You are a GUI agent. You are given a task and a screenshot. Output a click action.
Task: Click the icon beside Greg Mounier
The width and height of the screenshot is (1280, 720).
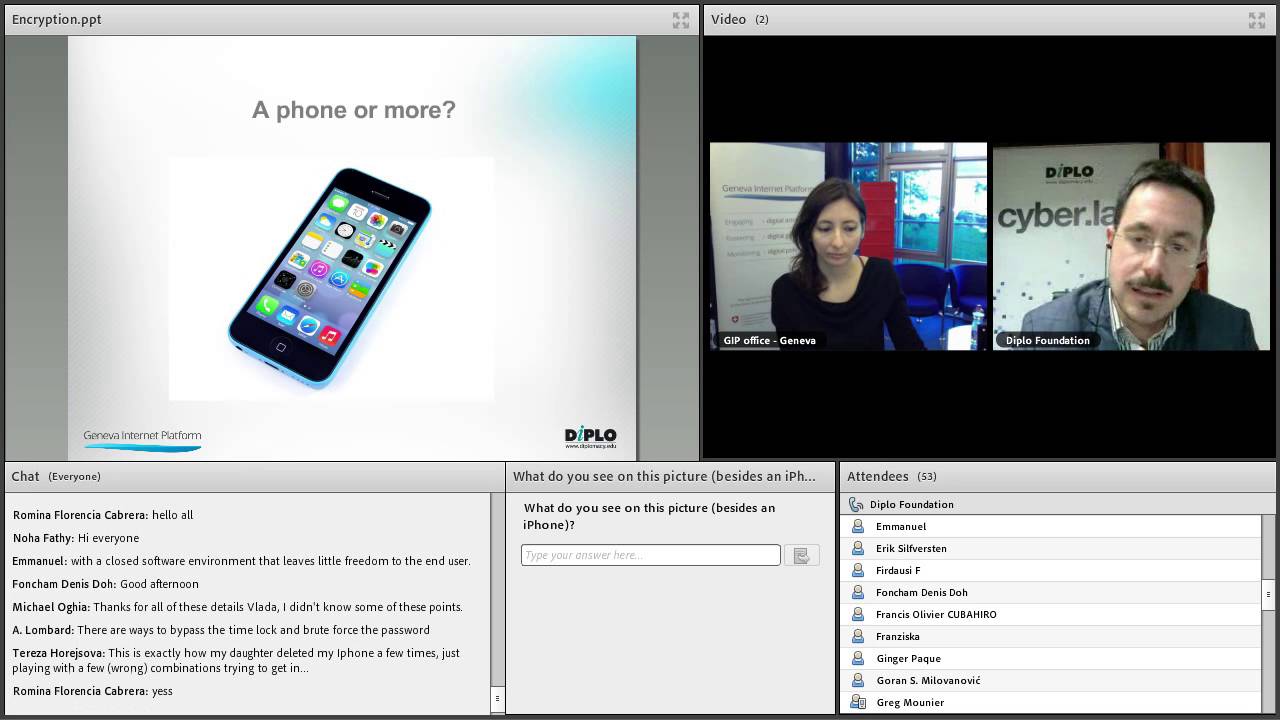(x=857, y=702)
